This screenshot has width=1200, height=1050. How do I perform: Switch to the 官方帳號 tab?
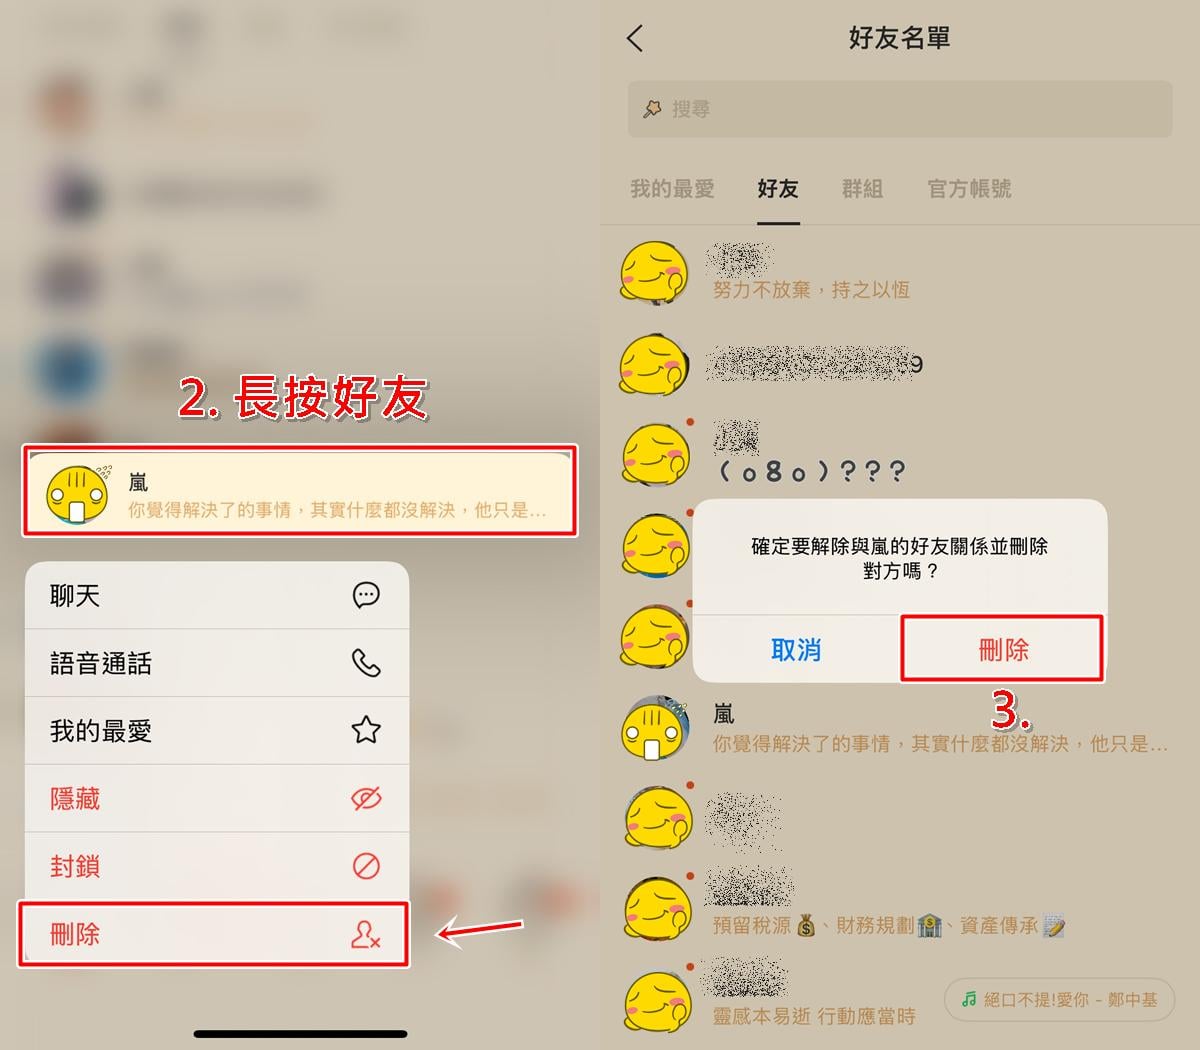[x=969, y=189]
